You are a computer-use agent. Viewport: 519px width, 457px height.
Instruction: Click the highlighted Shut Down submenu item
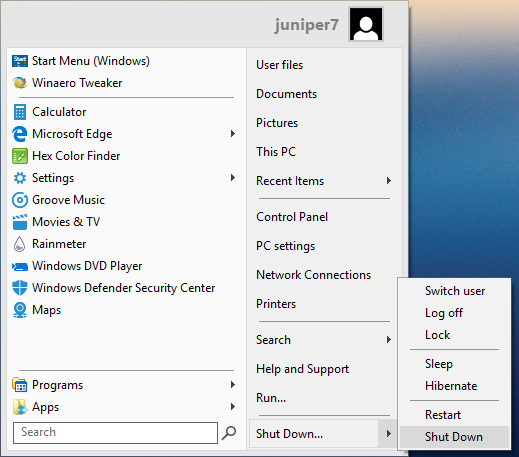[x=455, y=437]
